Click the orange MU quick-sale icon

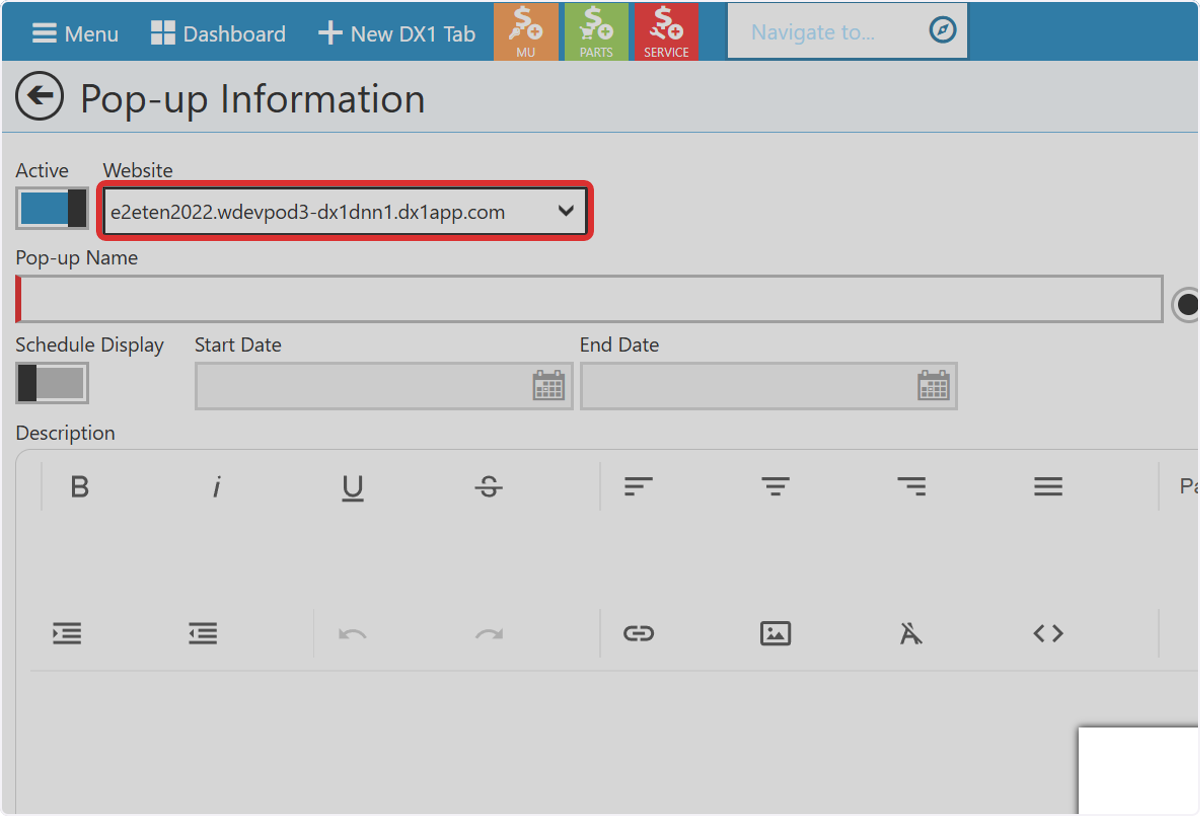526,32
